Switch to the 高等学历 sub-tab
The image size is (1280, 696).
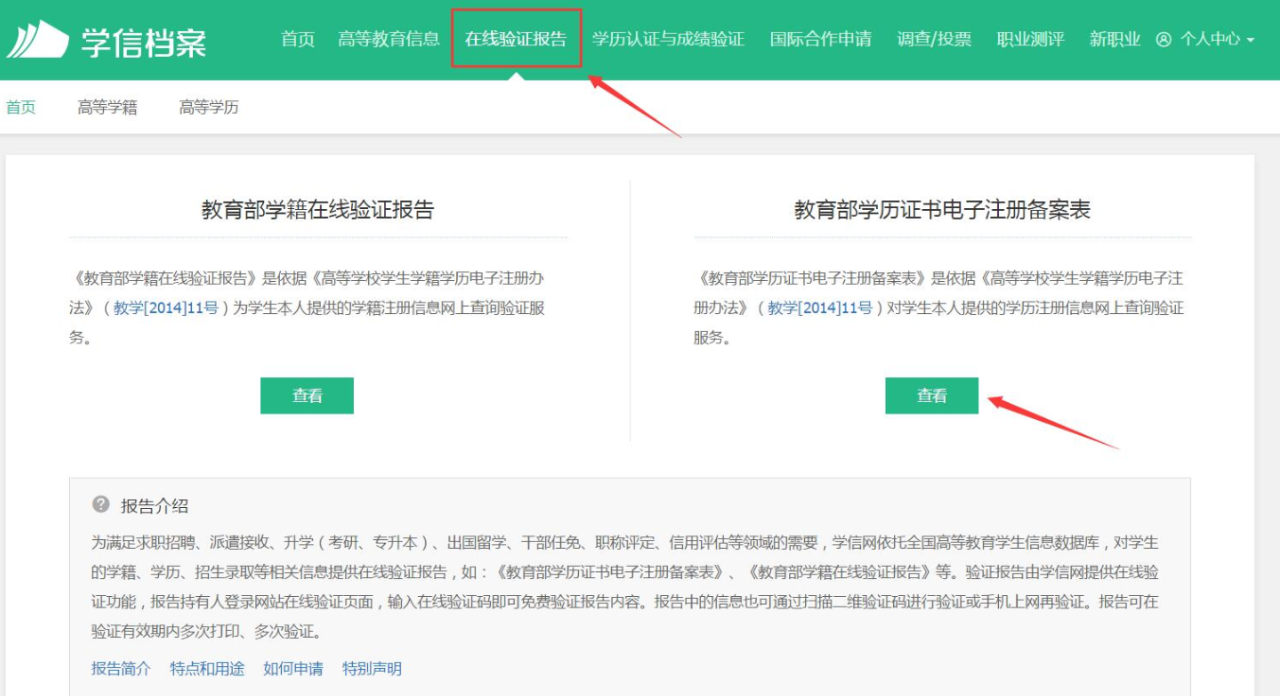click(x=209, y=108)
